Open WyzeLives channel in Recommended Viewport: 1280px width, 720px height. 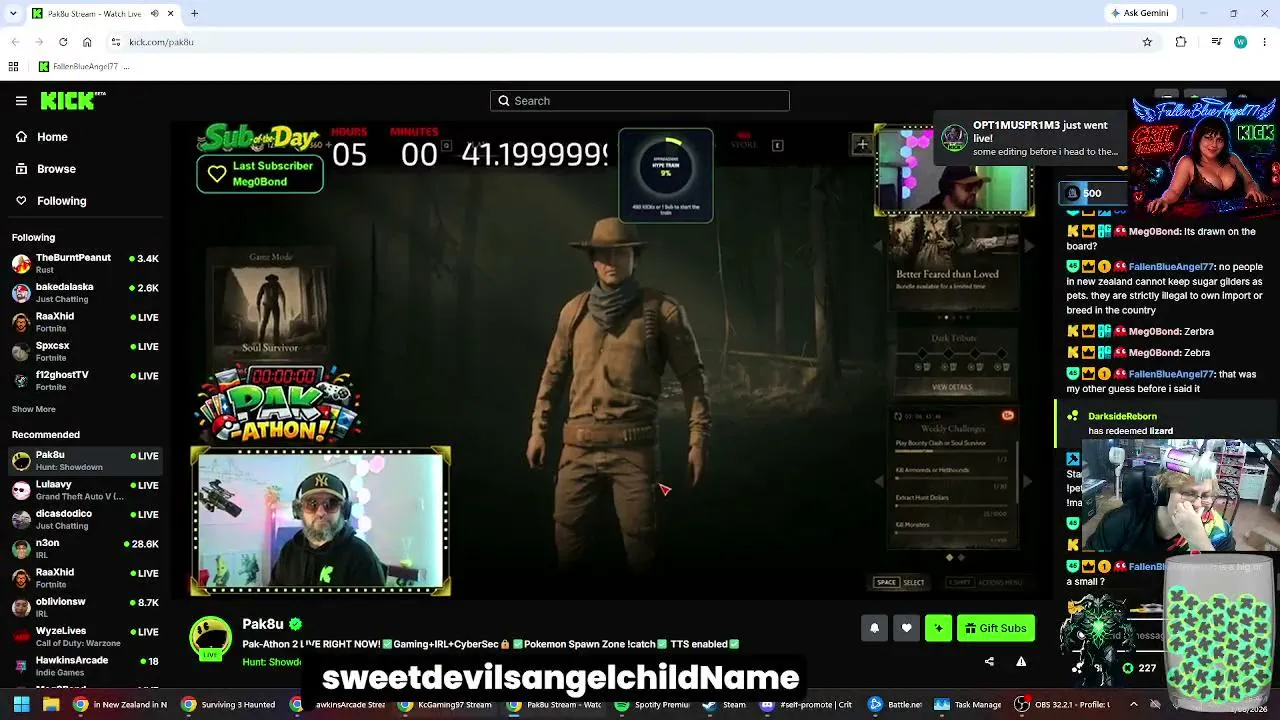click(x=85, y=636)
